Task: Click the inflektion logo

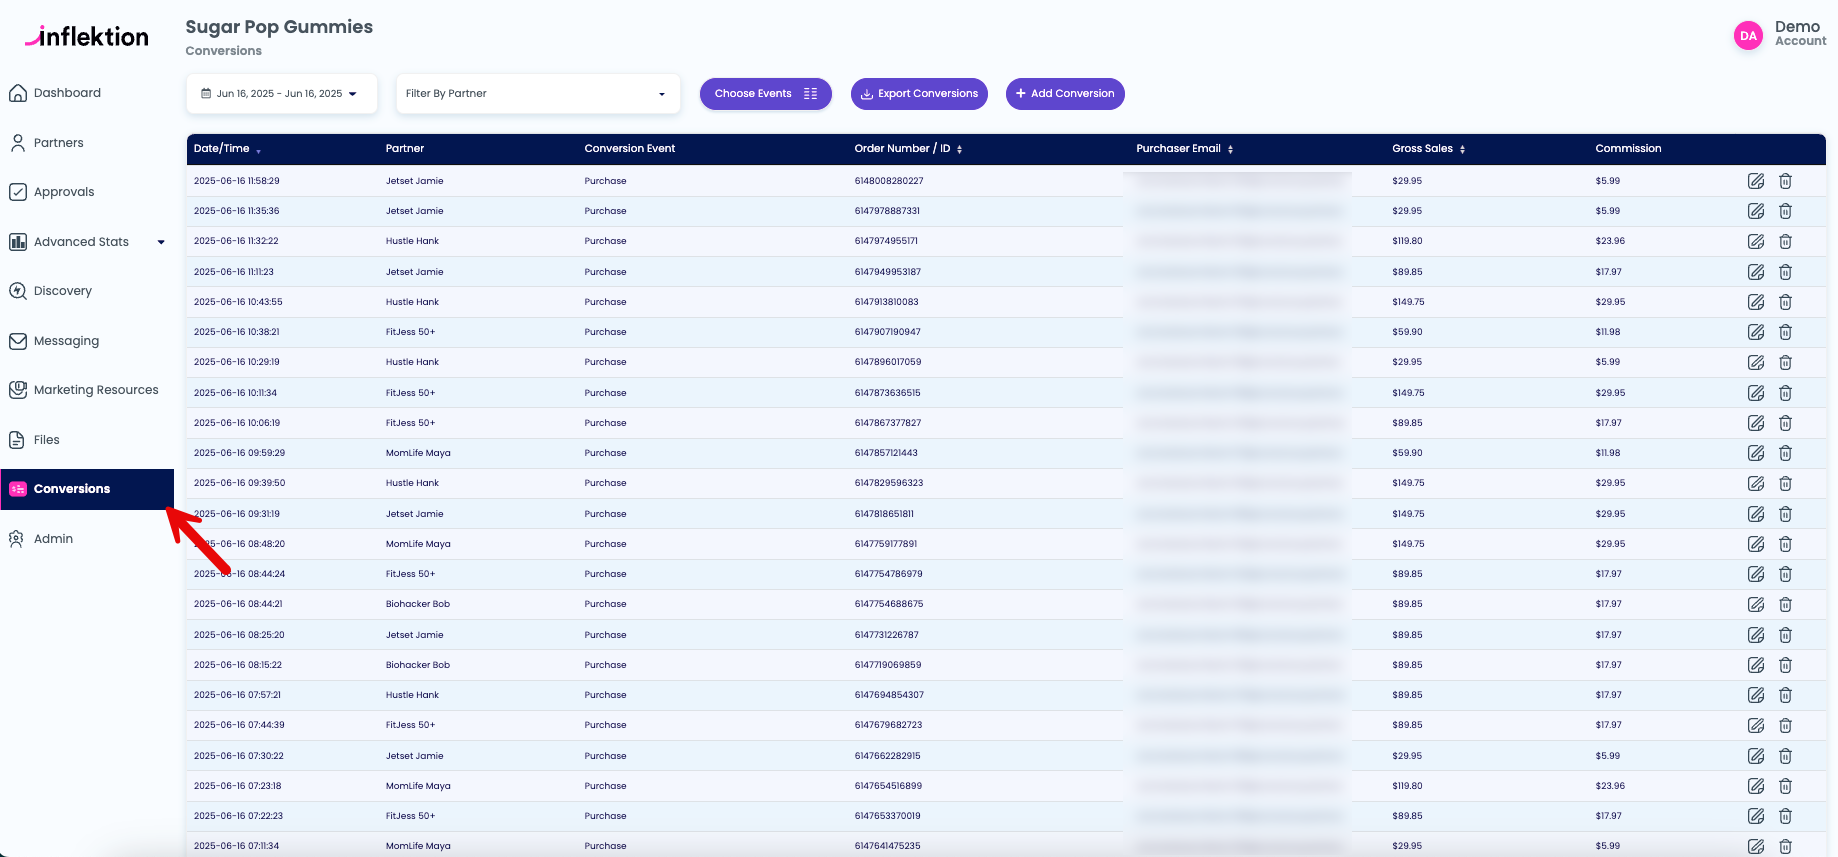Action: pyautogui.click(x=87, y=37)
